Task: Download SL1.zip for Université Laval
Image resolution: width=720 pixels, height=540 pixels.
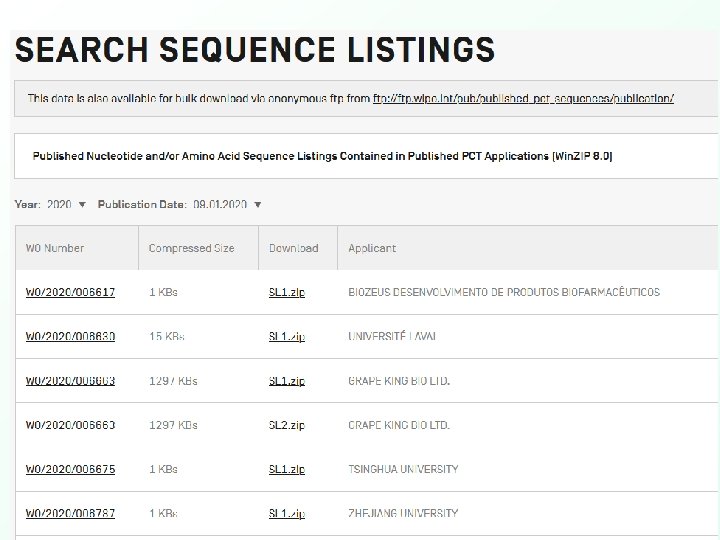Action: point(287,336)
